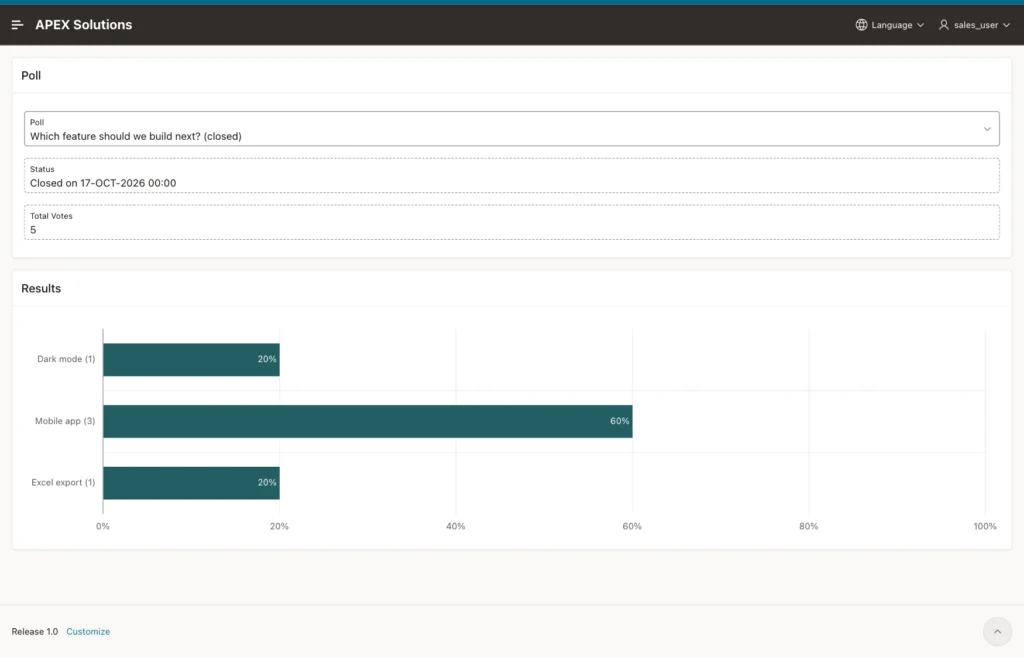Viewport: 1024px width, 658px height.
Task: Click the 80% x-axis label
Action: (x=808, y=526)
